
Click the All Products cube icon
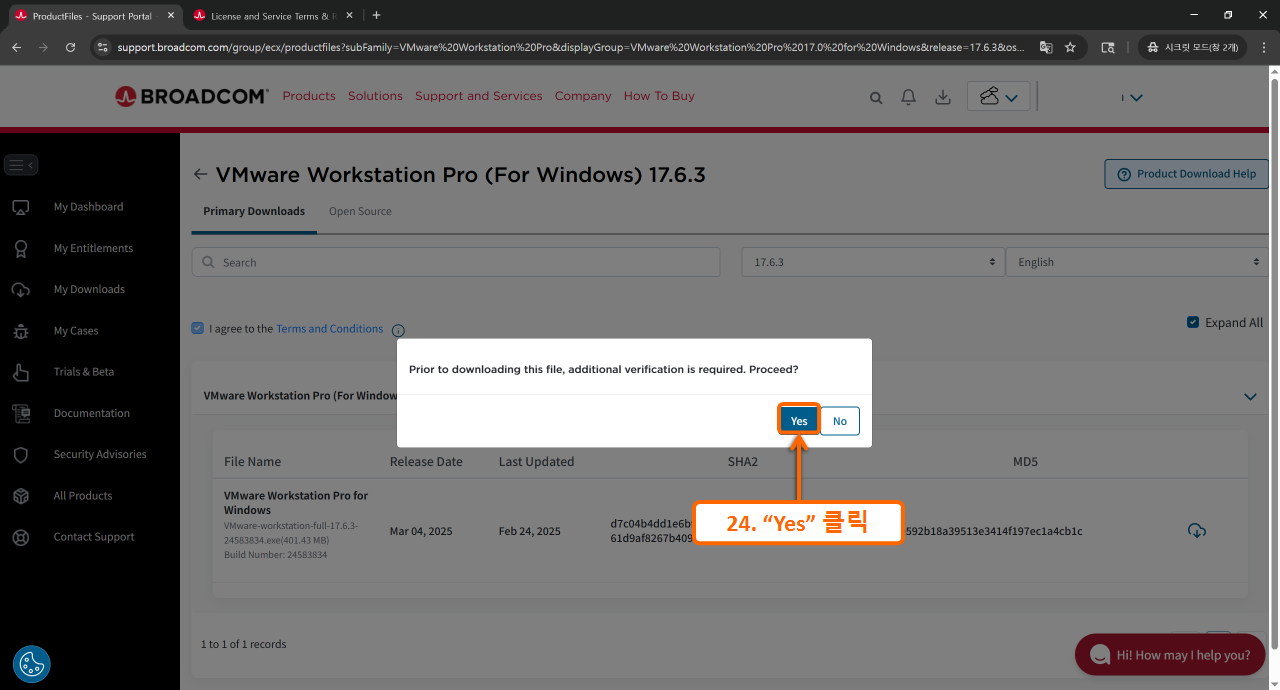(20, 496)
